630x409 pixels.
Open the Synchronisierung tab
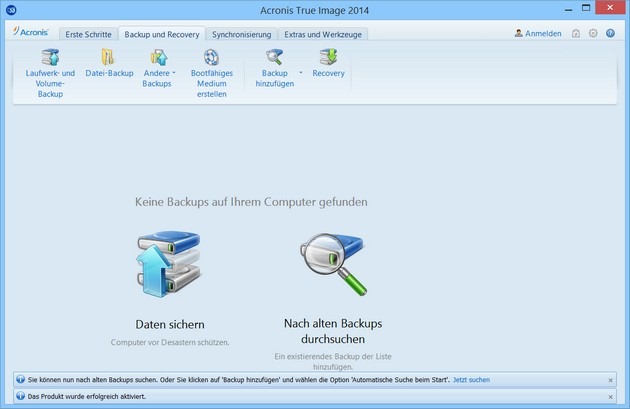pyautogui.click(x=241, y=35)
